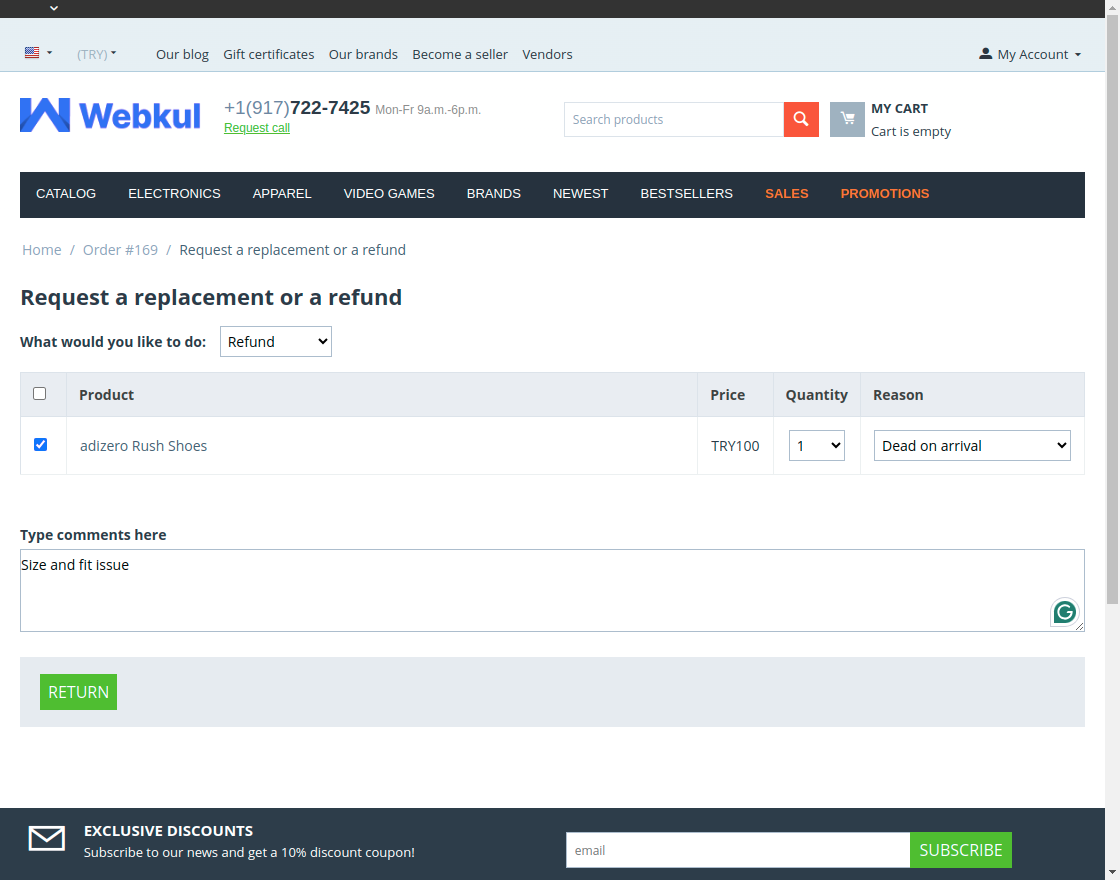Viewport: 1120px width, 880px height.
Task: Open the Request call link
Action: coord(256,128)
